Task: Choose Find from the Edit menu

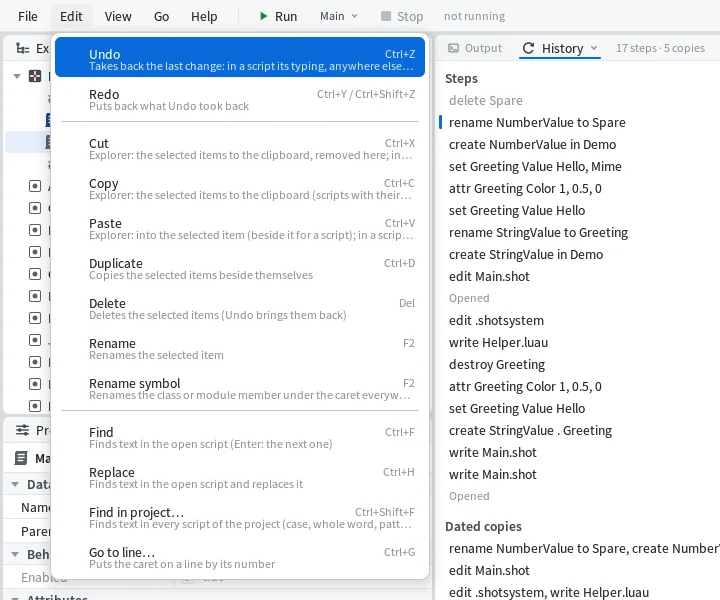Action: [x=240, y=437]
